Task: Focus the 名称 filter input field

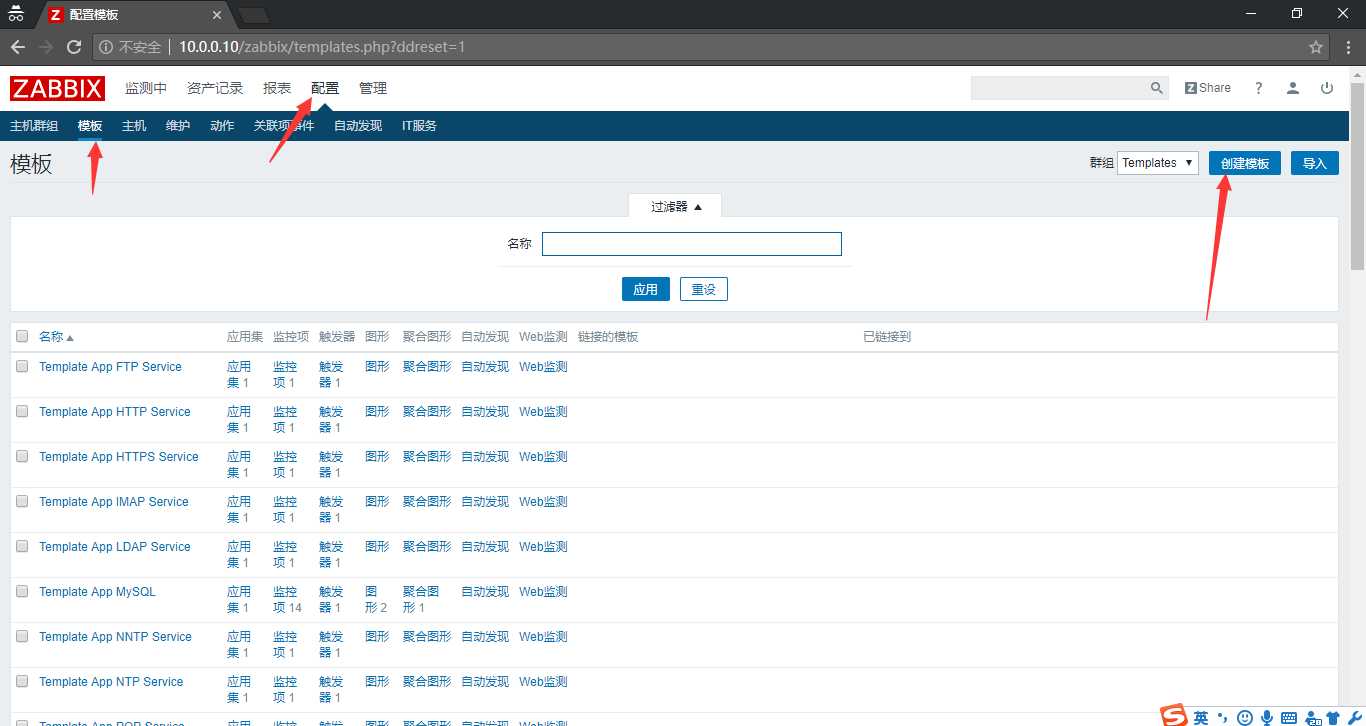Action: point(692,244)
